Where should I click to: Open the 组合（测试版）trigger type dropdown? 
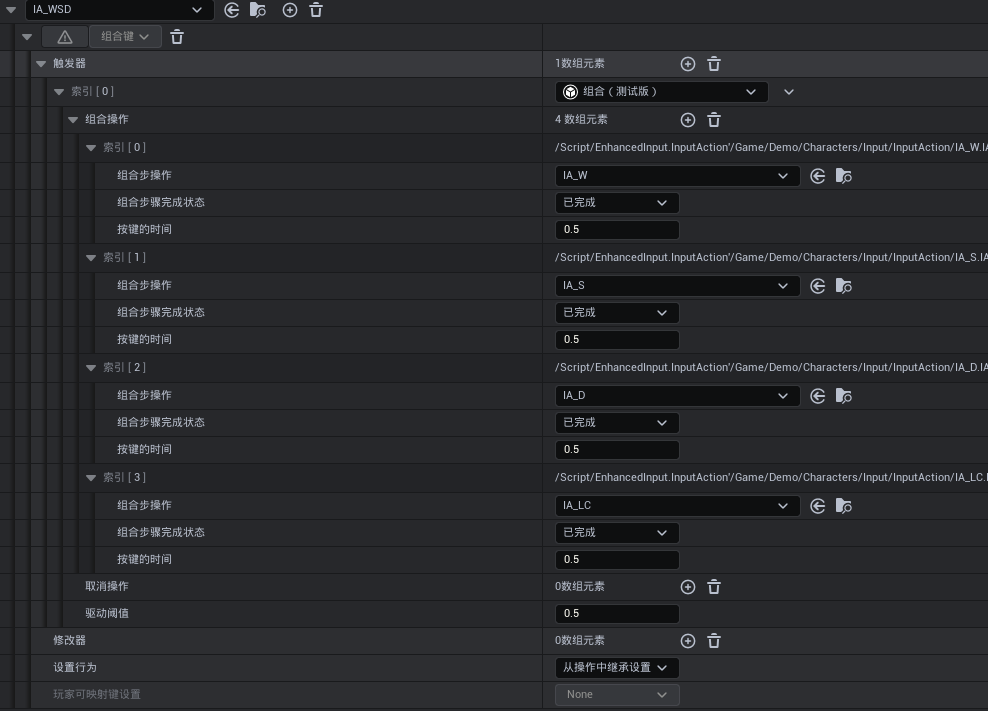coord(662,92)
